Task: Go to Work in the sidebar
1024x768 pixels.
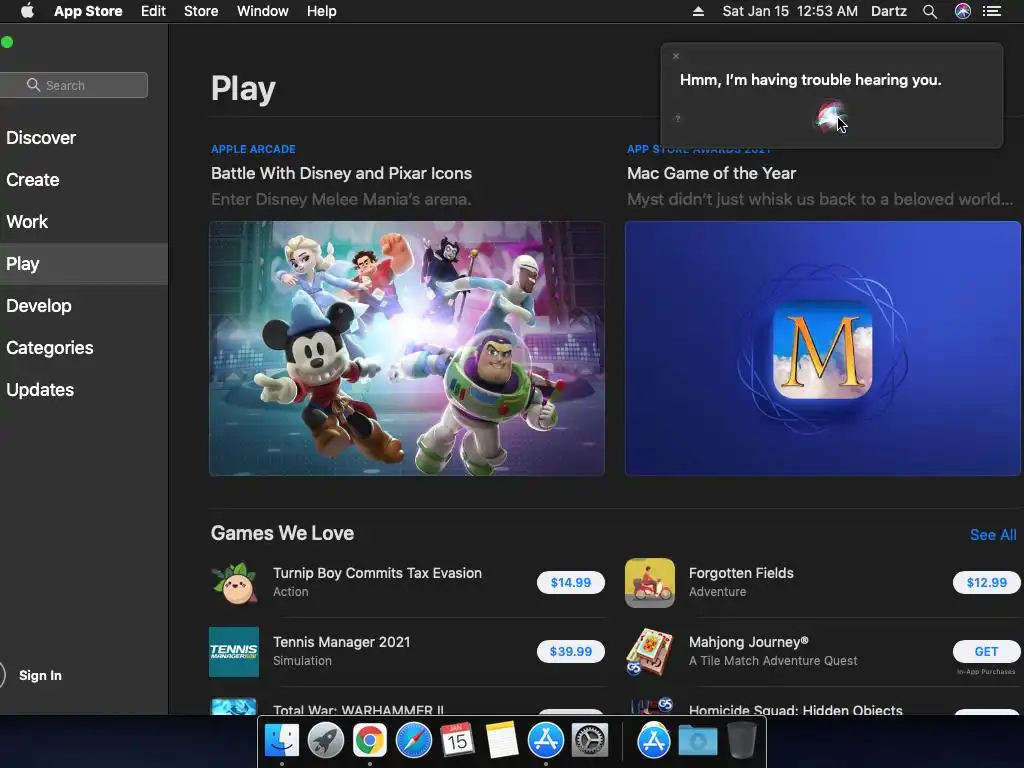Action: [x=27, y=221]
